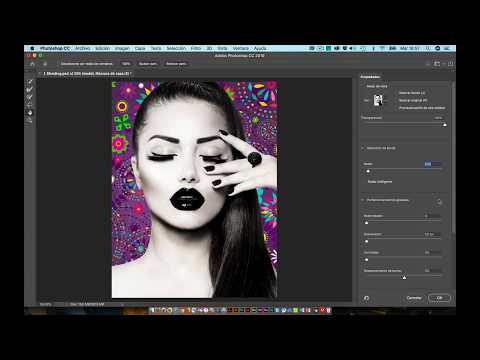Click the fill screen button
This screenshot has width=480, height=360.
(x=176, y=64)
